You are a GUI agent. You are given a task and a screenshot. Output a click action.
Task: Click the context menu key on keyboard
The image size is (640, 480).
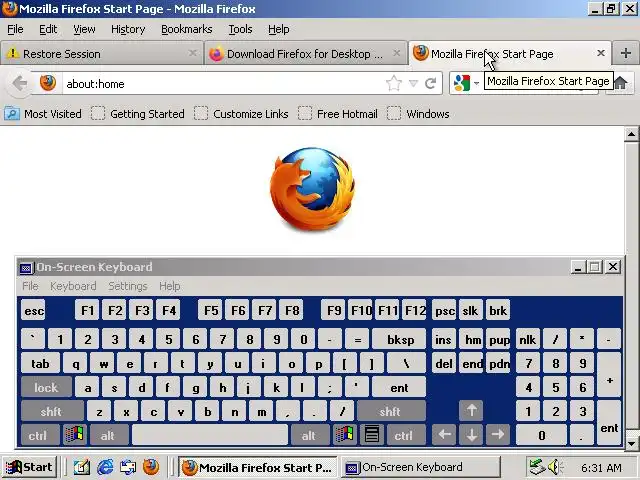tap(371, 435)
